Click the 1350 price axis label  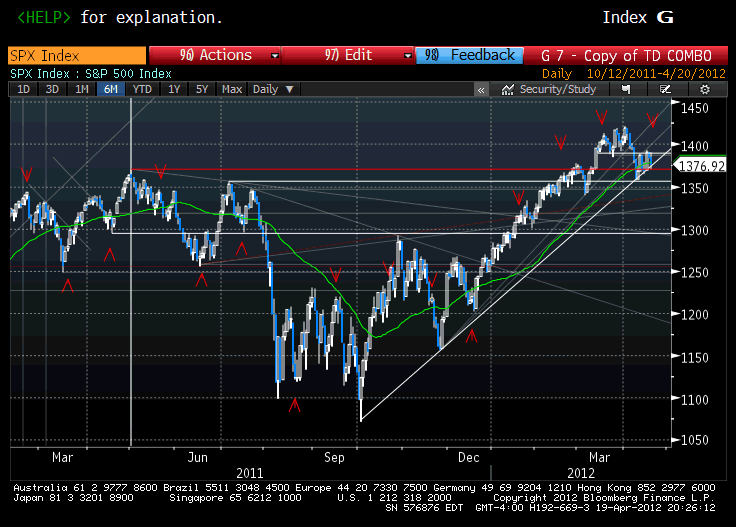pyautogui.click(x=695, y=188)
